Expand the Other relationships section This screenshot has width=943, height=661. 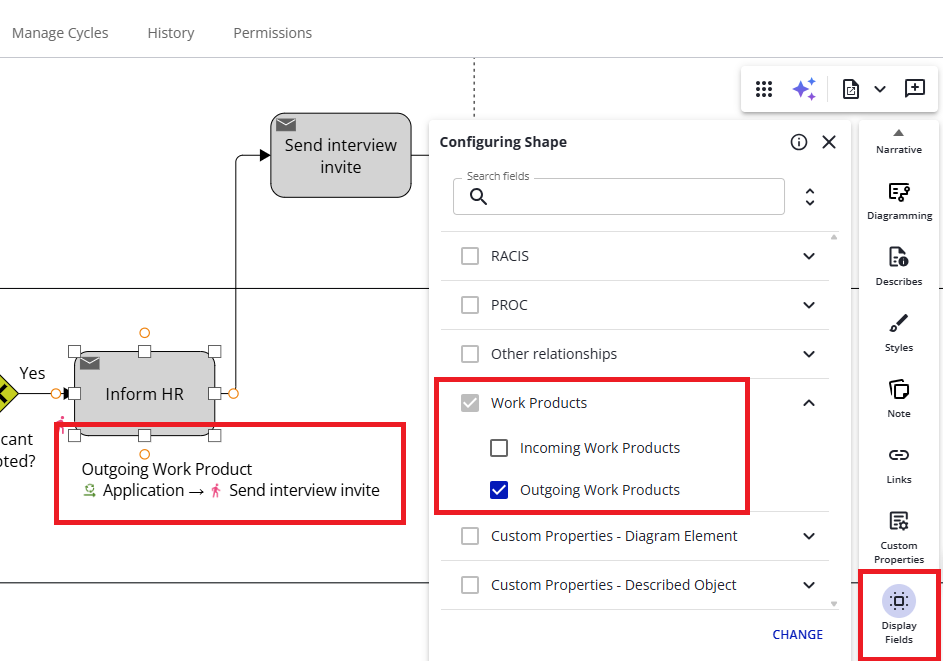[x=809, y=354]
